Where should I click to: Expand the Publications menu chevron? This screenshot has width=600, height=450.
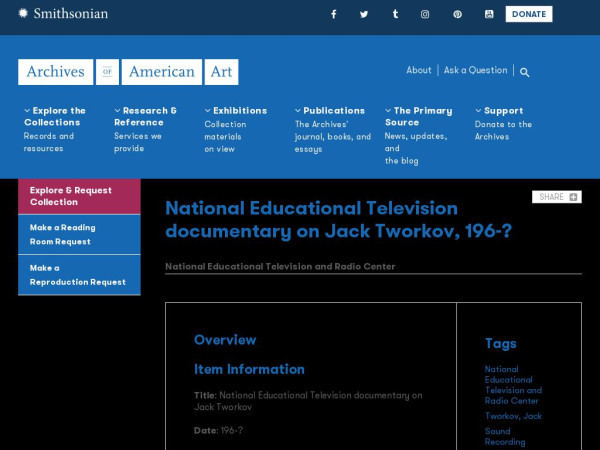(x=298, y=111)
